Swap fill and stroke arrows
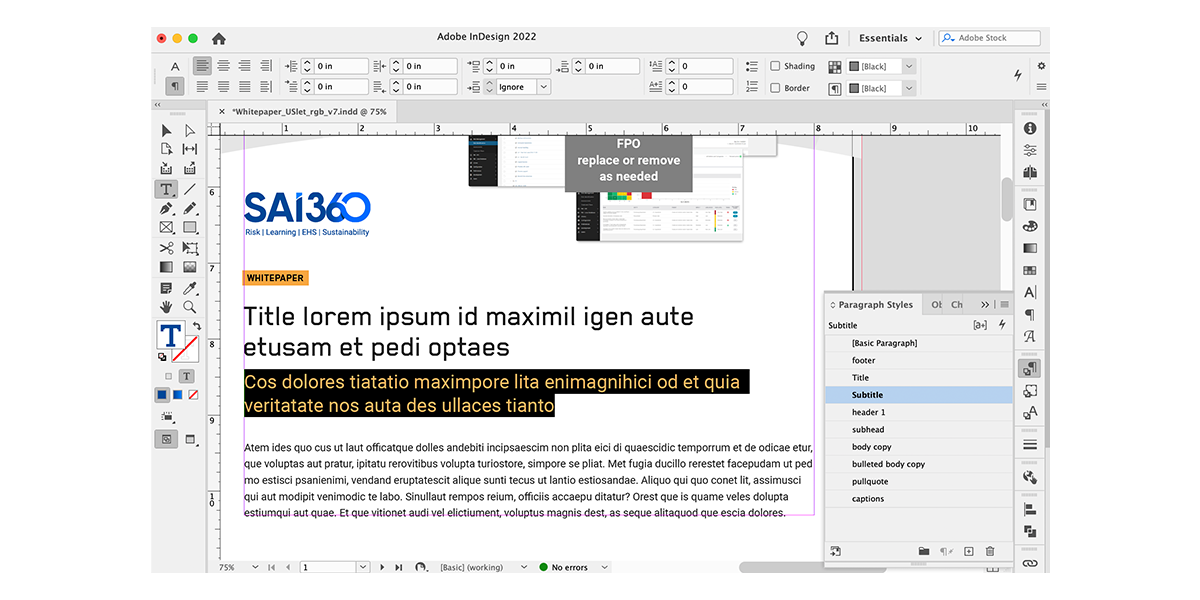1200x600 pixels. [x=197, y=326]
